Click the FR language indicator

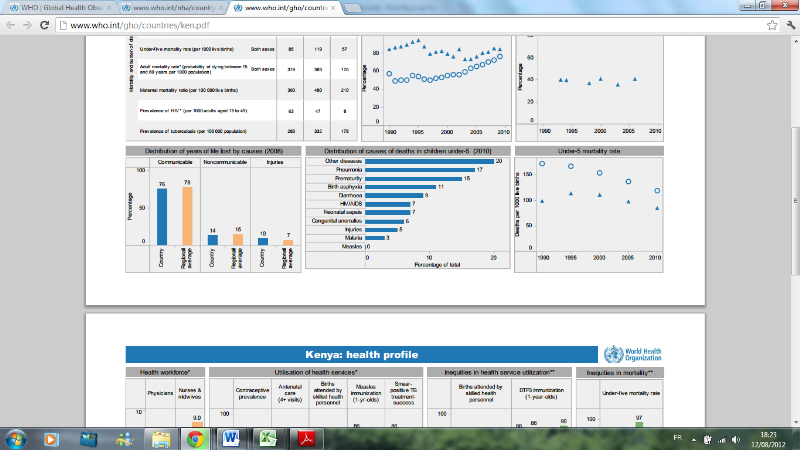(677, 438)
